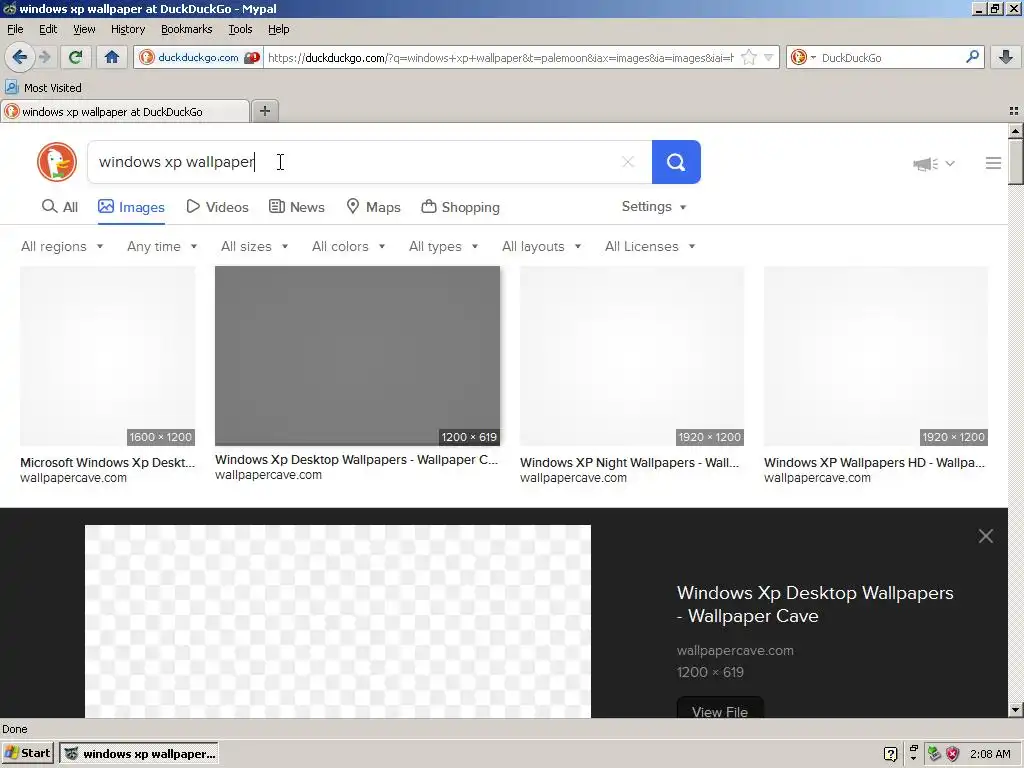Switch to Maps results tab
This screenshot has width=1024, height=768.
pos(373,207)
